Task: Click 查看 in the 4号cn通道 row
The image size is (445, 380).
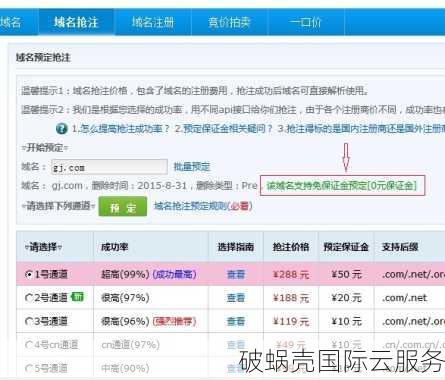Action: tap(236, 345)
